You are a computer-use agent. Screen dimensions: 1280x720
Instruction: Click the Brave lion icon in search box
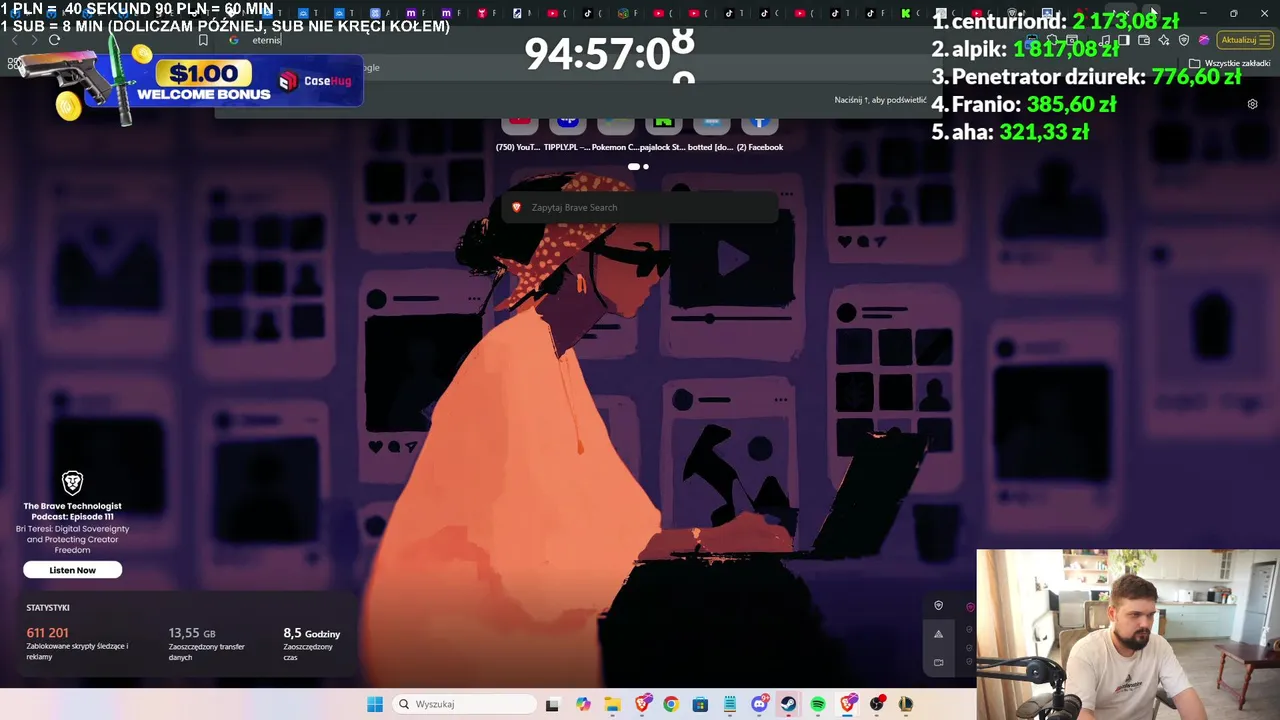[x=516, y=207]
